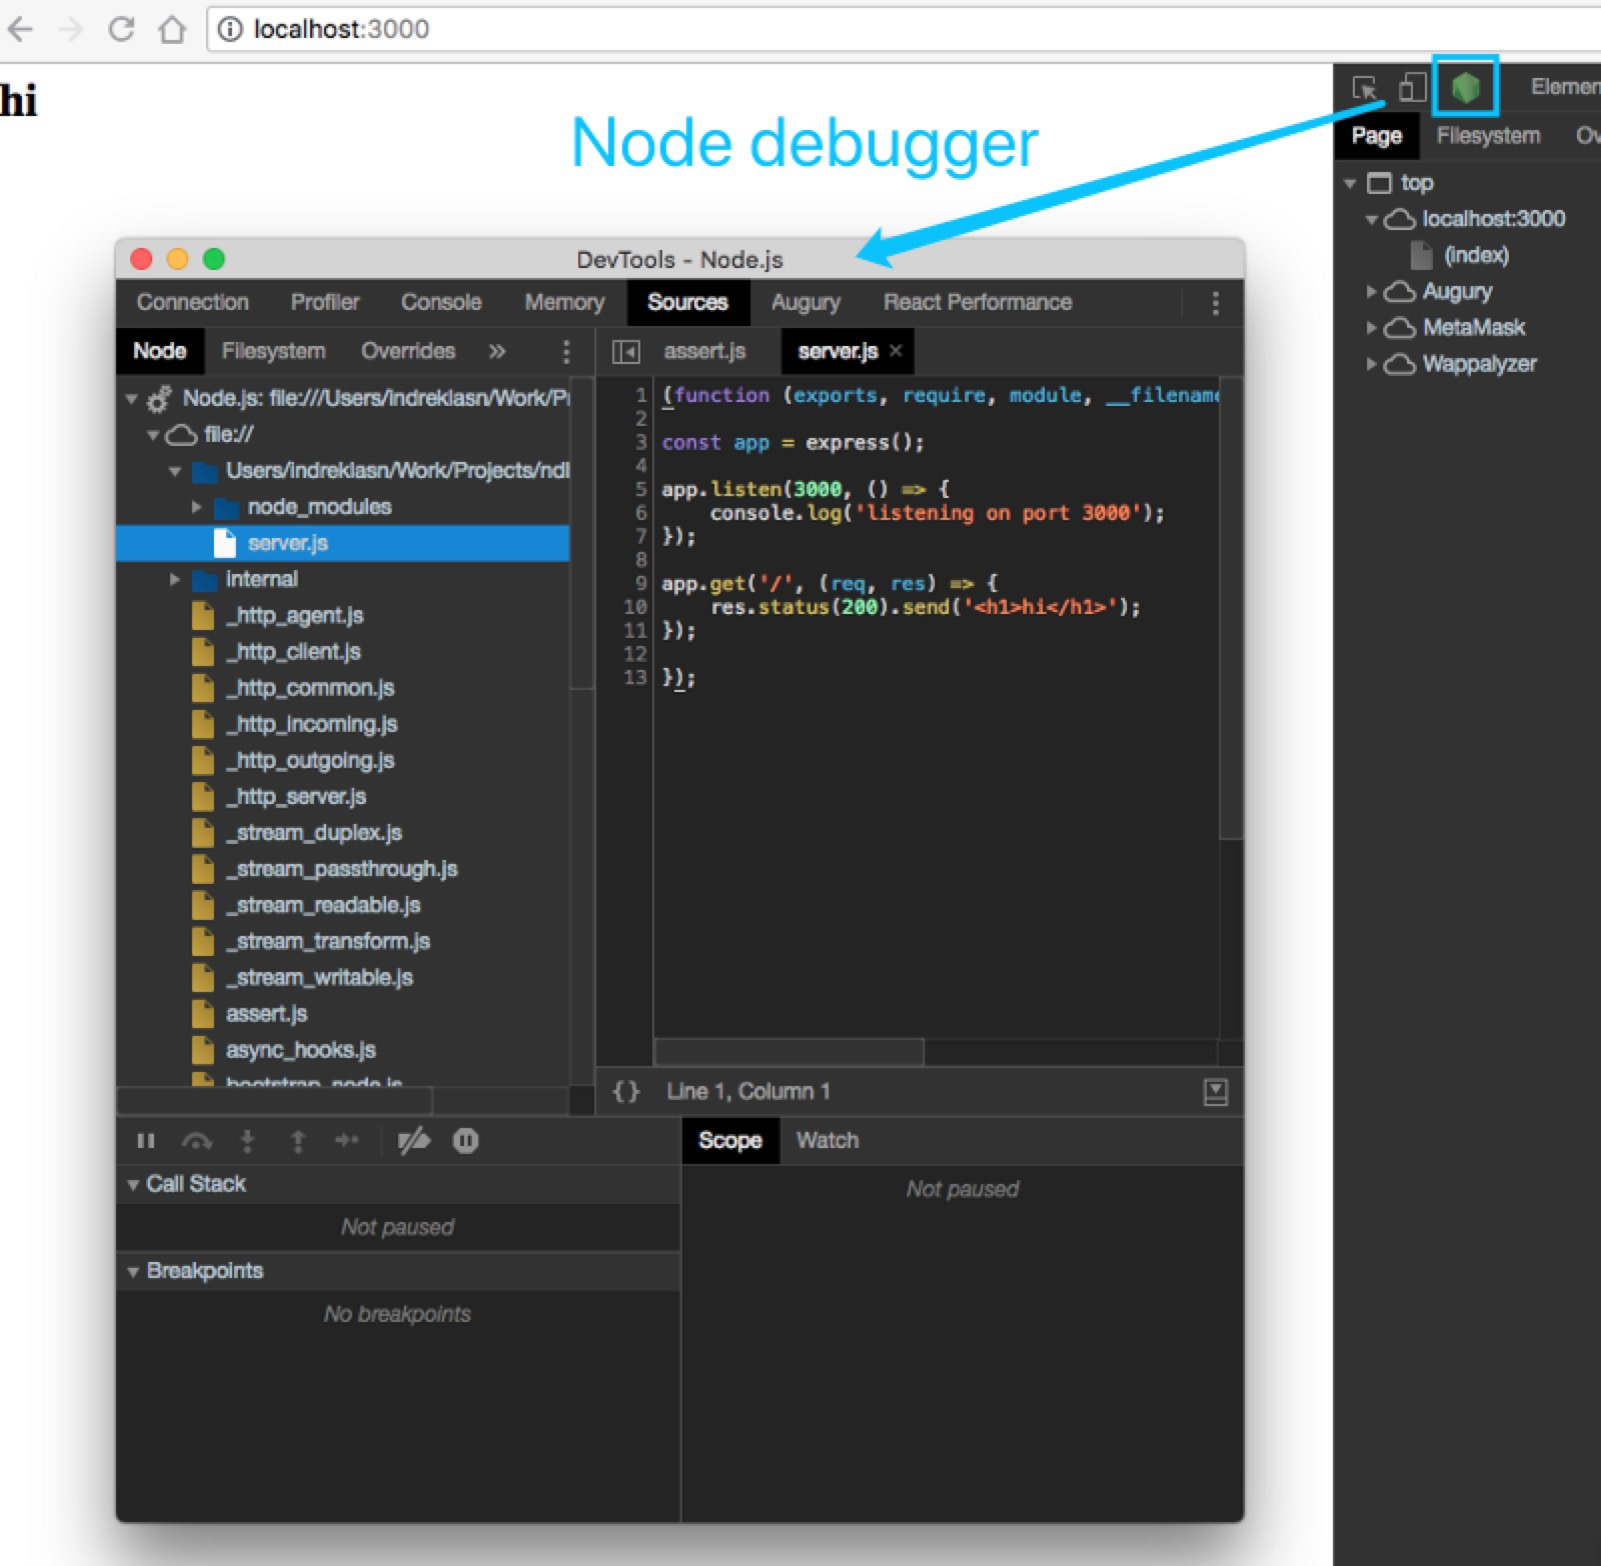Screen dimensions: 1601x1566
Task: Select Overrides tab in navigator
Action: click(x=408, y=352)
